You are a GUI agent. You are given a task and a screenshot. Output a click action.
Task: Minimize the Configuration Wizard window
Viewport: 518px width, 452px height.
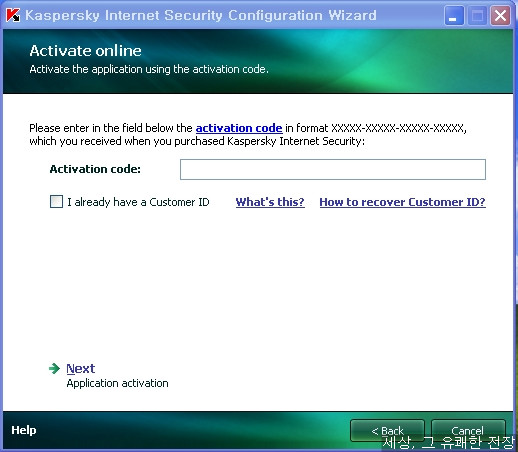click(454, 15)
